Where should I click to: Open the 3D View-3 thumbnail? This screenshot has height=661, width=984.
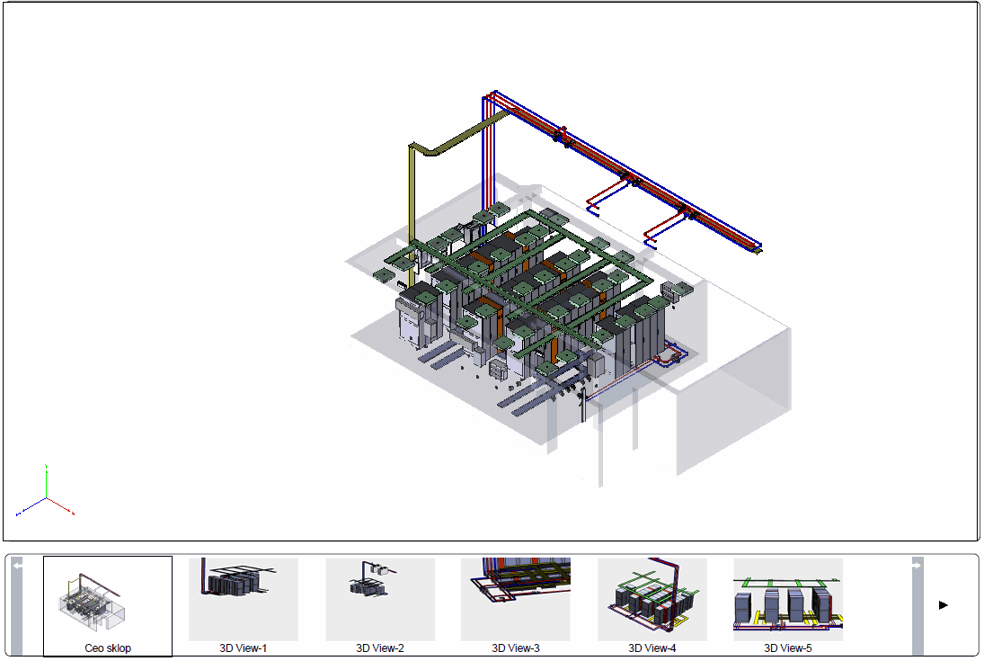pos(516,598)
